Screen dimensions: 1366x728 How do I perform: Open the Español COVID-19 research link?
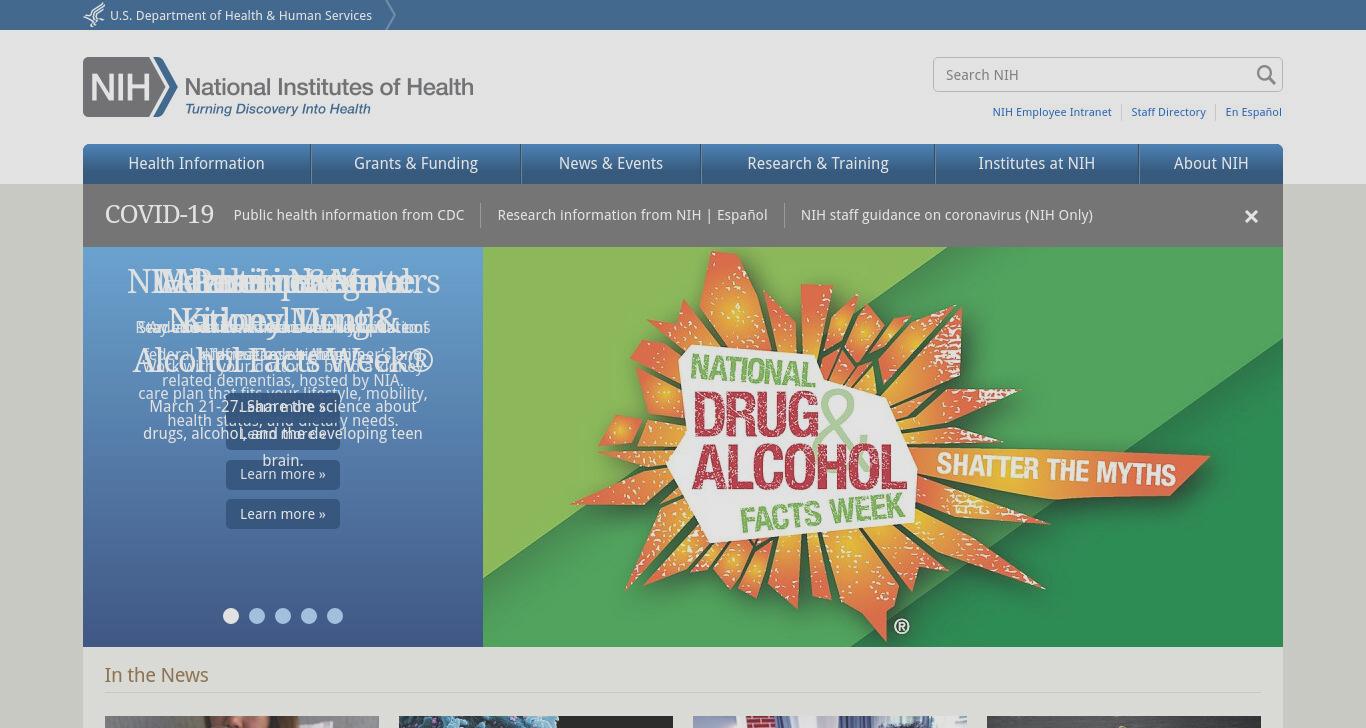(742, 215)
